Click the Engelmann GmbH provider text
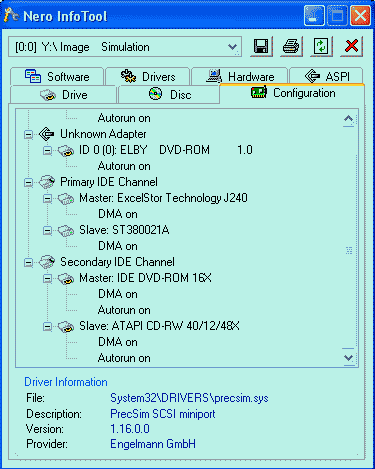 click(153, 444)
